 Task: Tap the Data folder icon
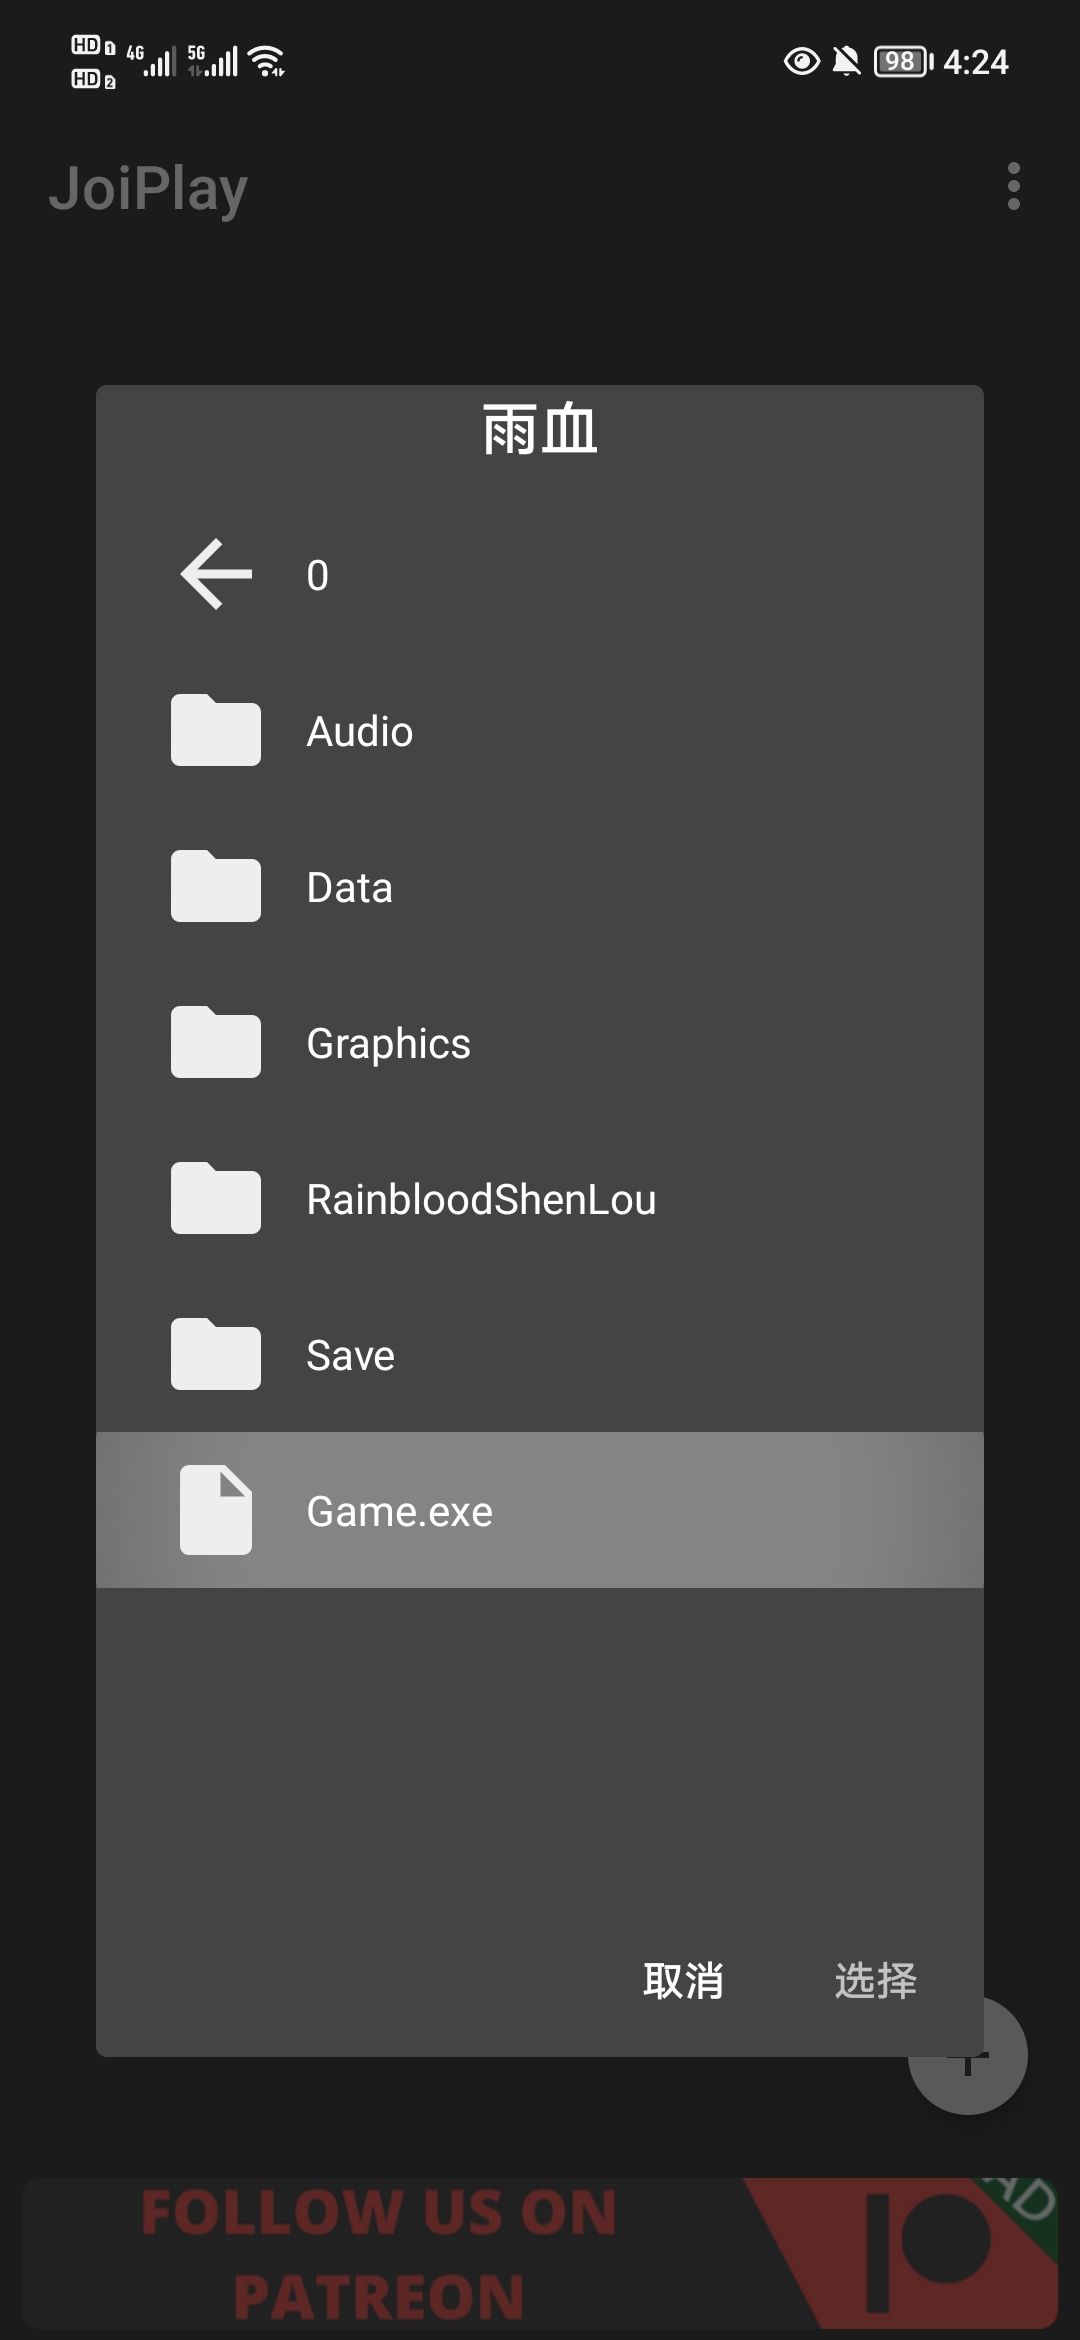pyautogui.click(x=216, y=886)
